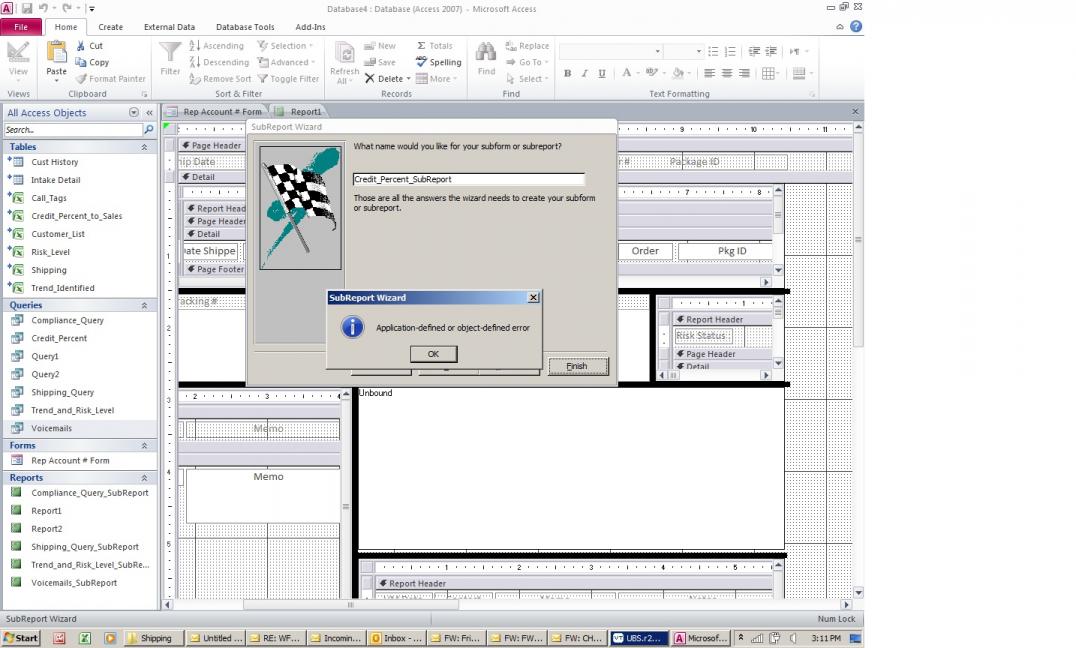Switch to the Create ribbon tab
1076x648 pixels.
click(x=110, y=27)
